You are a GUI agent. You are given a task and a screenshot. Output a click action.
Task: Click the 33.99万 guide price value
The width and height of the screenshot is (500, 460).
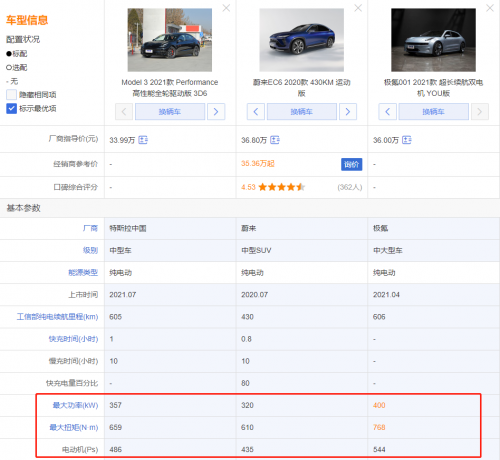point(122,140)
